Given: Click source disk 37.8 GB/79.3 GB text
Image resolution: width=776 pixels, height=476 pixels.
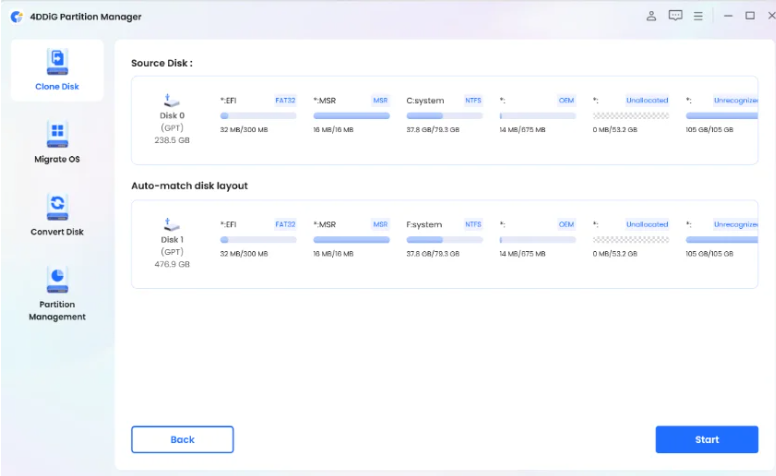Looking at the screenshot, I should pos(433,130).
